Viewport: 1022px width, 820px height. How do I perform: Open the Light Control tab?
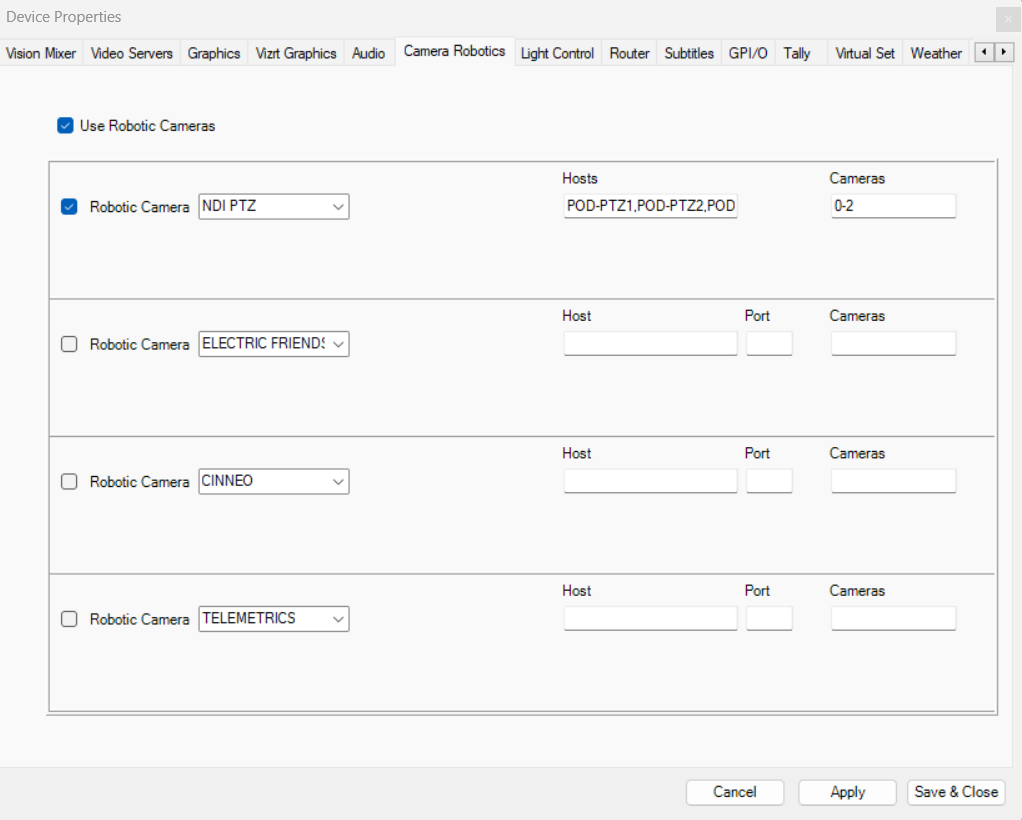[557, 53]
